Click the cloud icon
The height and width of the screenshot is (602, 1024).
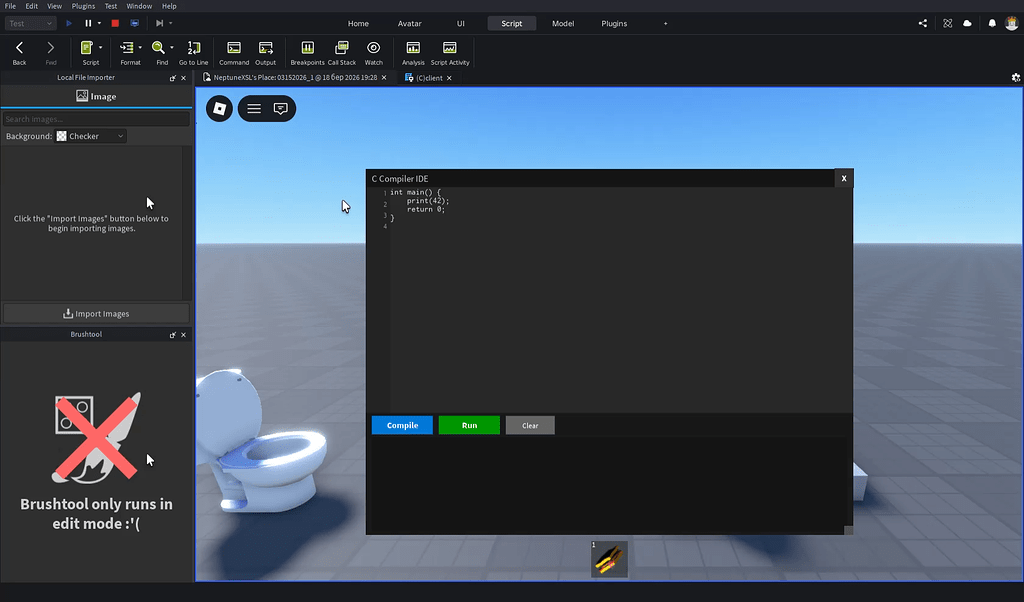tap(967, 24)
